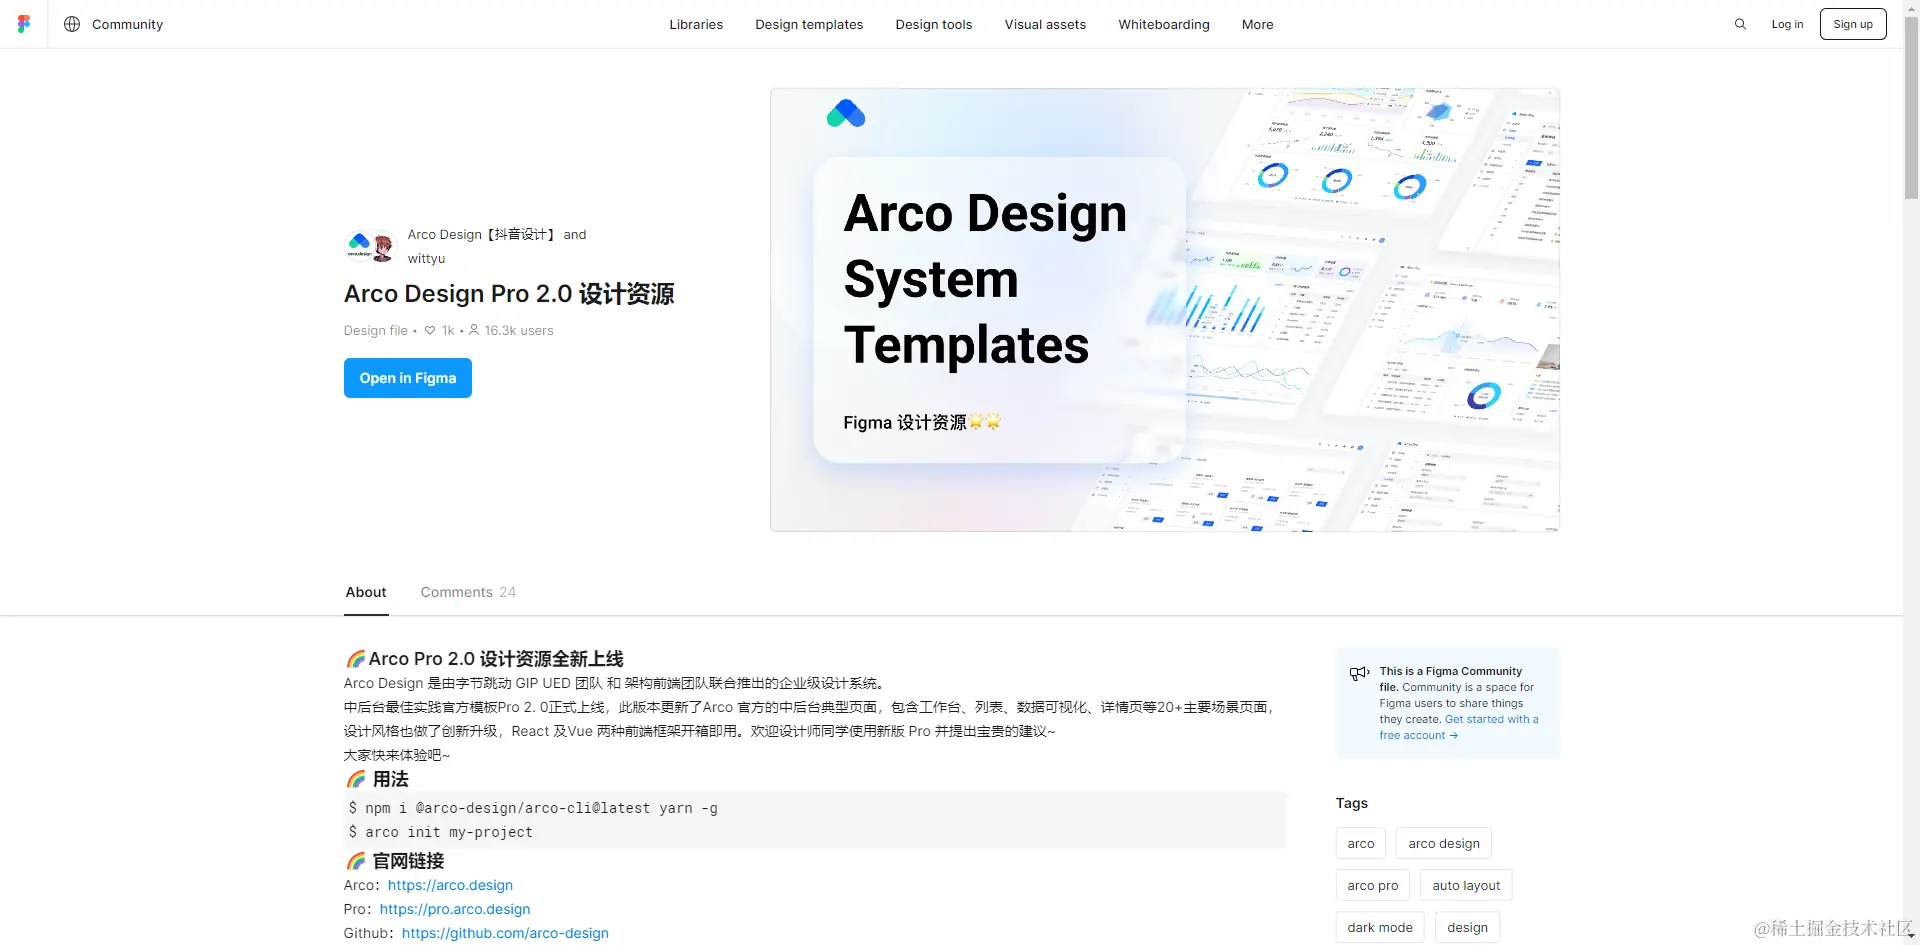Open the Design tools menu

(934, 24)
